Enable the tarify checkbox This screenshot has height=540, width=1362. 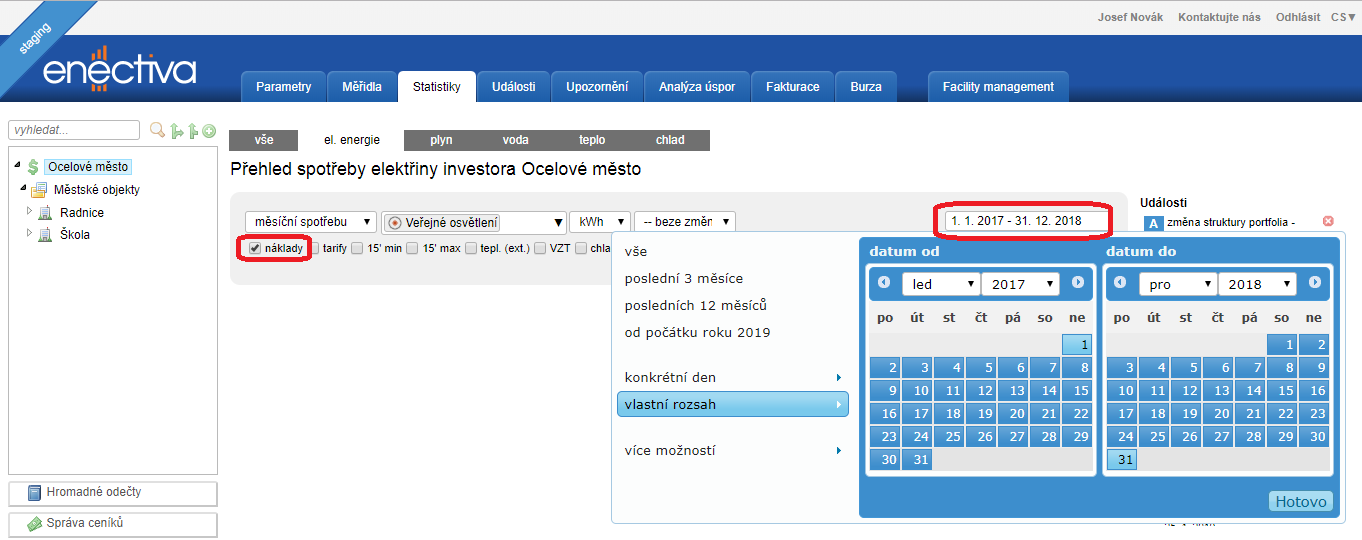point(314,248)
